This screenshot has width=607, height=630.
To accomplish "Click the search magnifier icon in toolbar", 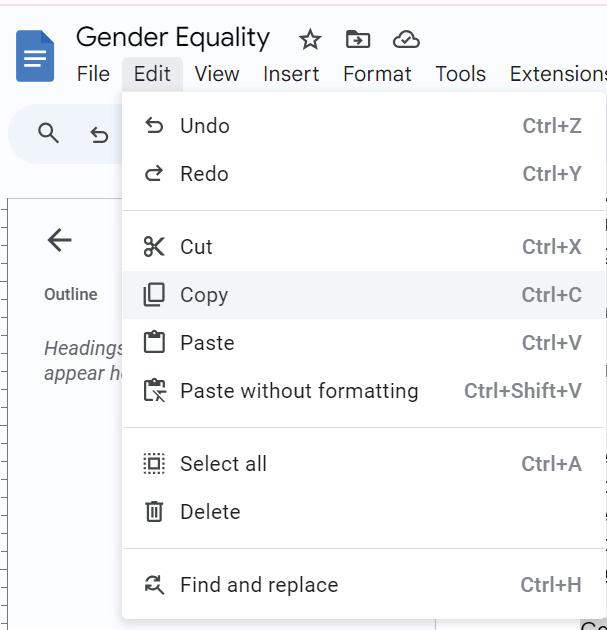I will click(x=48, y=133).
